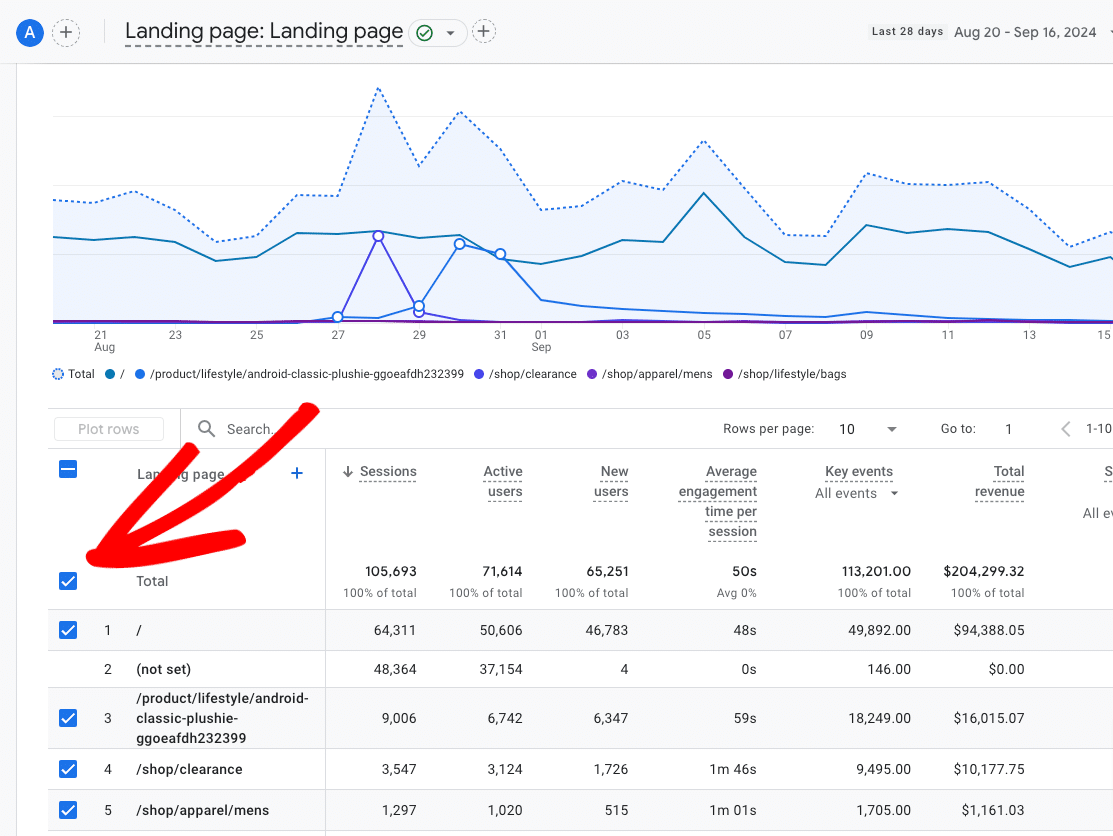
Task: Click the blue A filter avatar icon
Action: pyautogui.click(x=29, y=32)
